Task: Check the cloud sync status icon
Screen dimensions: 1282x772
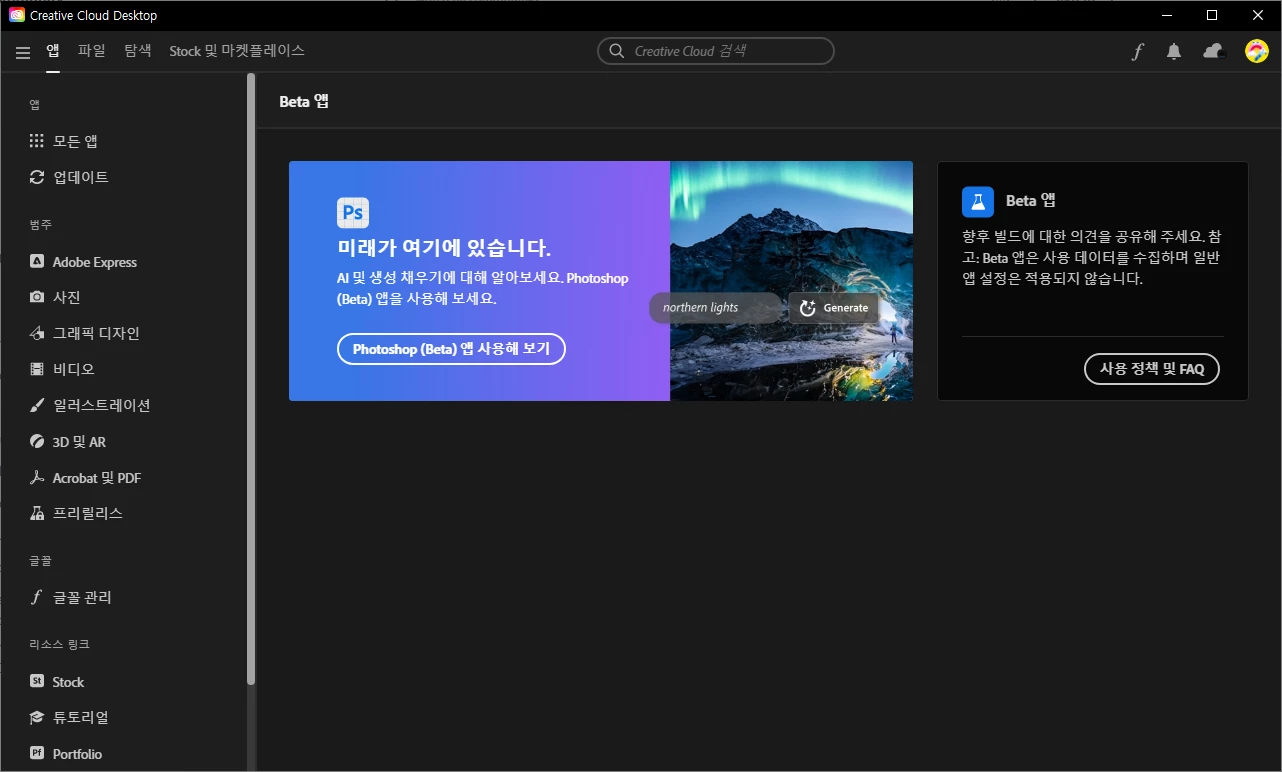Action: tap(1213, 51)
